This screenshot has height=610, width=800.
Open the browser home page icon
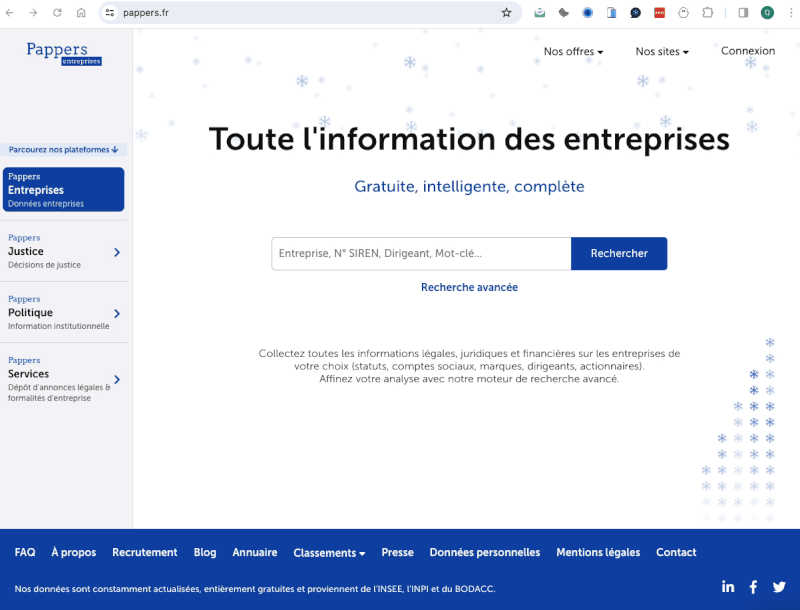81,13
